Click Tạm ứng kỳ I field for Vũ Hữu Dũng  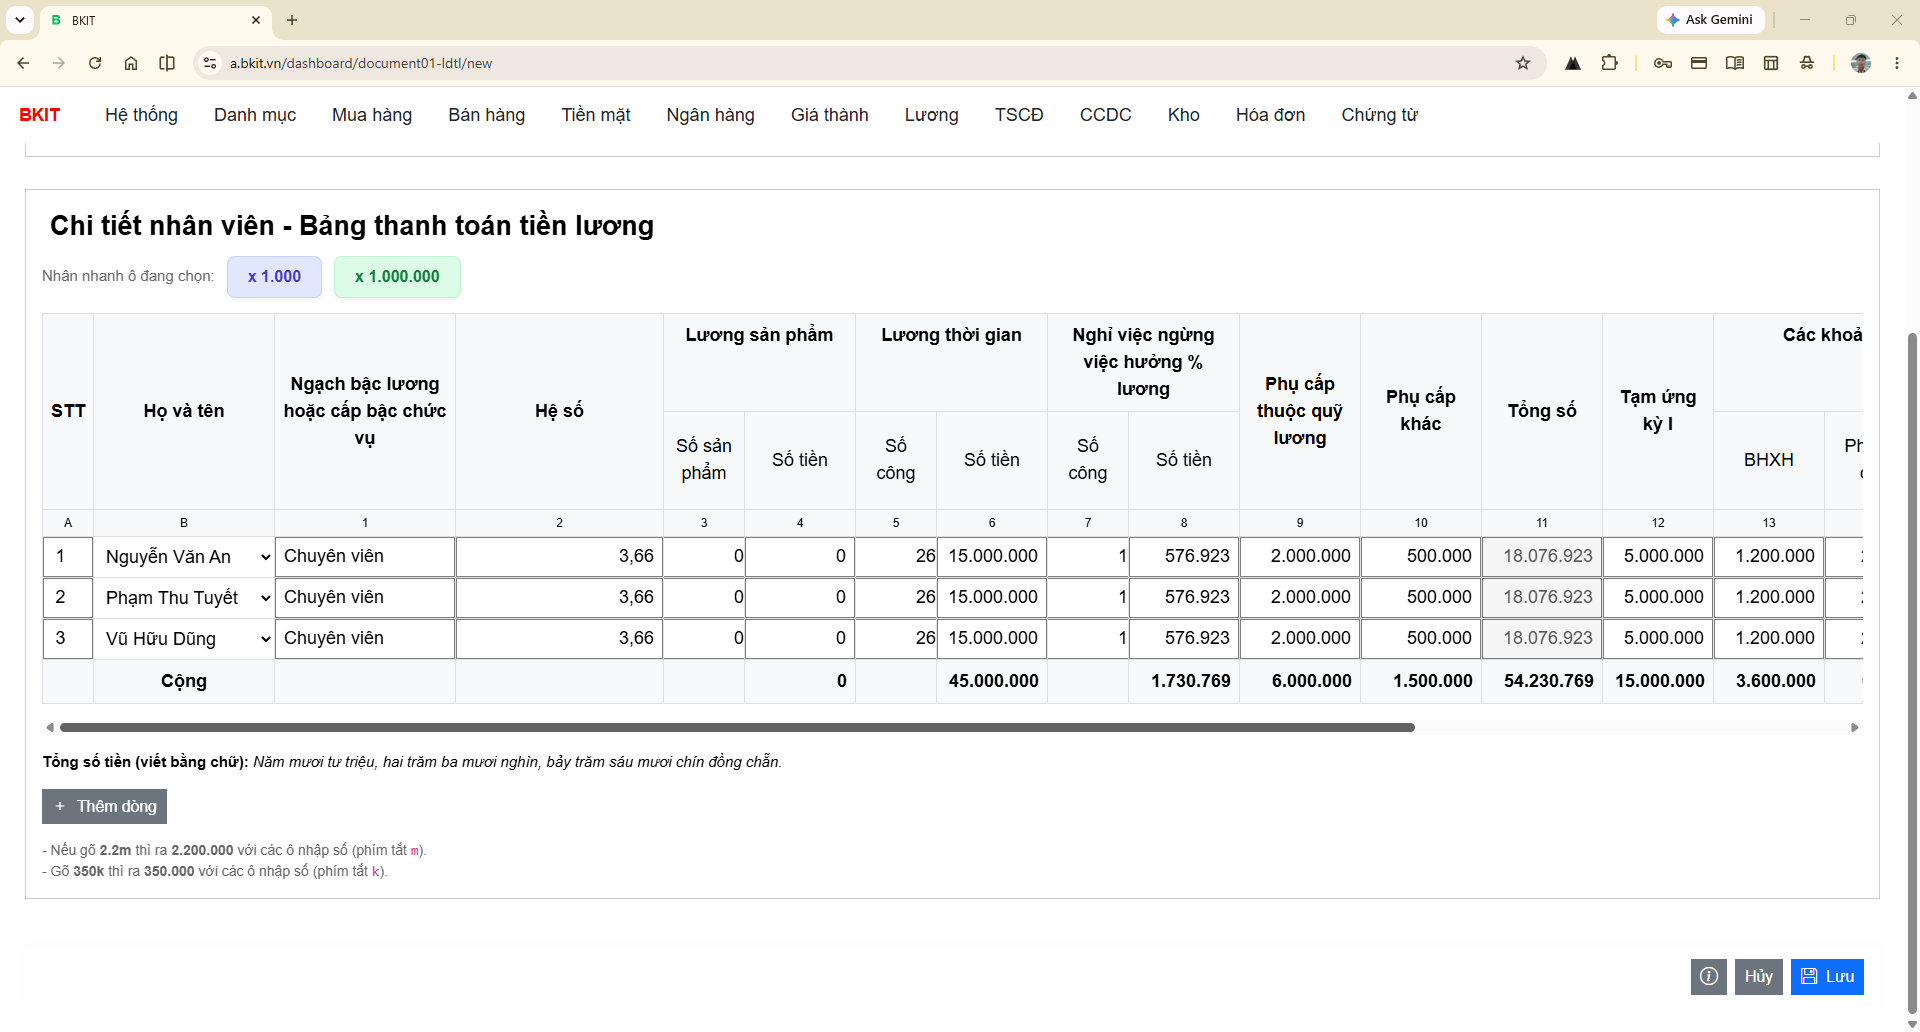[1658, 639]
